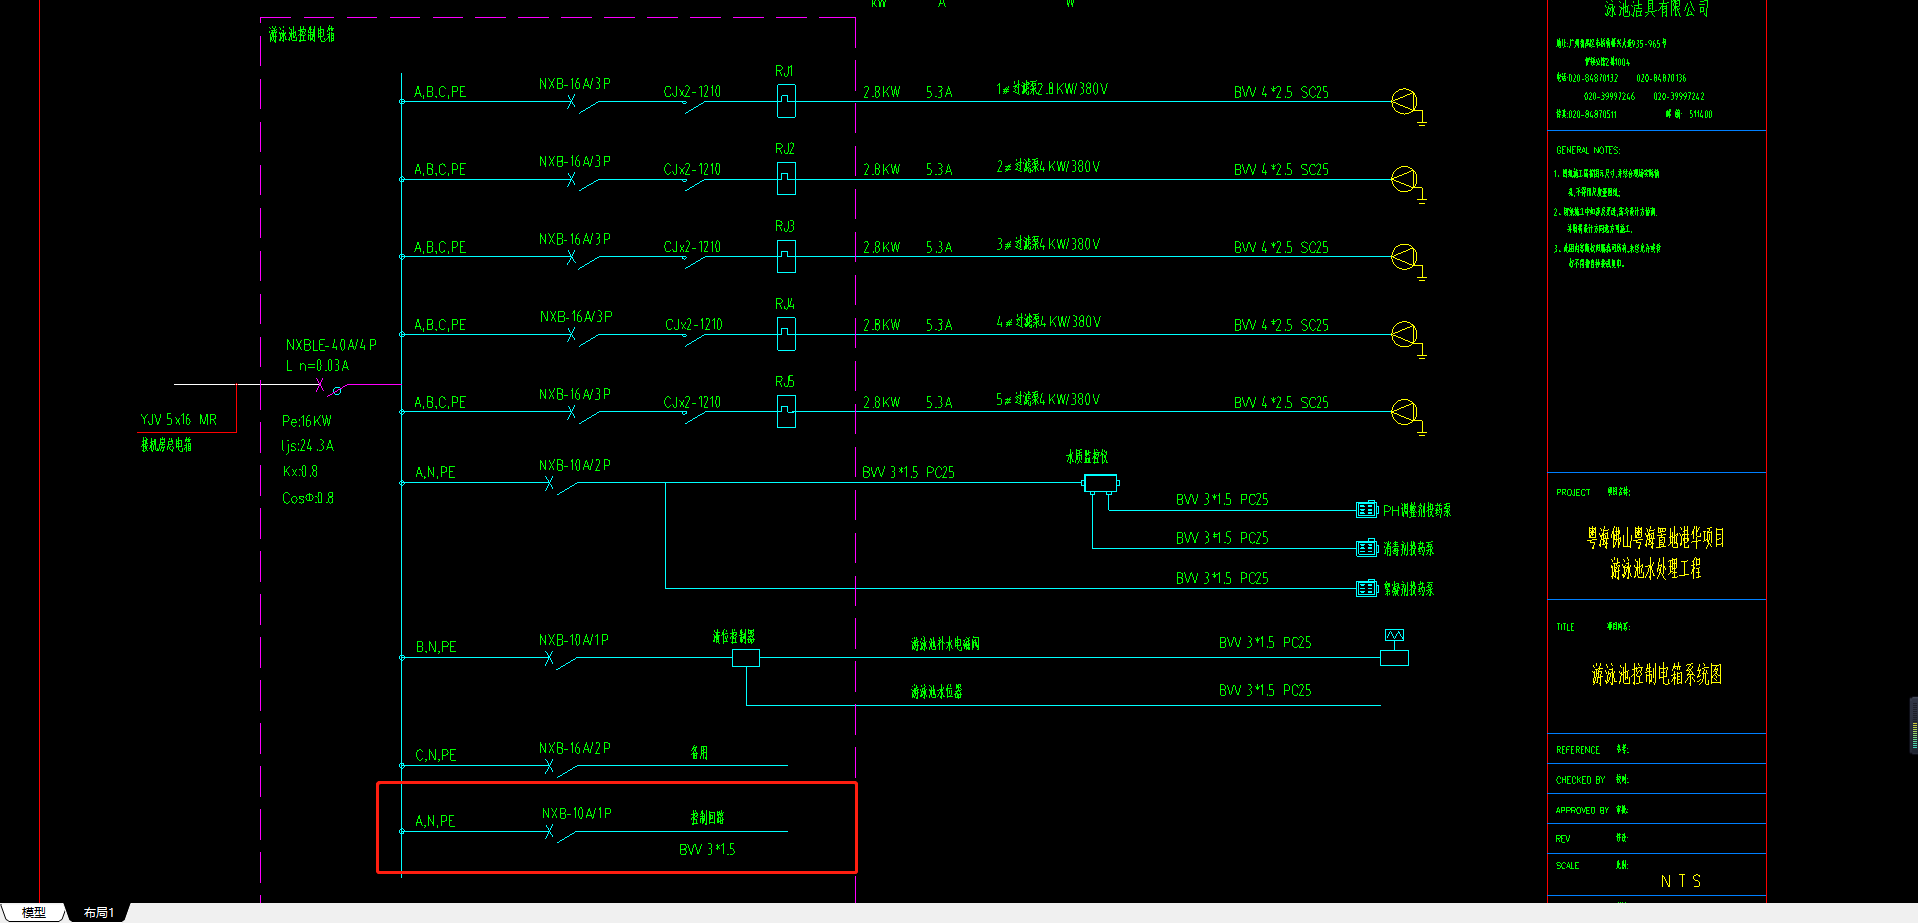Select the 游泳池水位器 label

click(x=936, y=692)
